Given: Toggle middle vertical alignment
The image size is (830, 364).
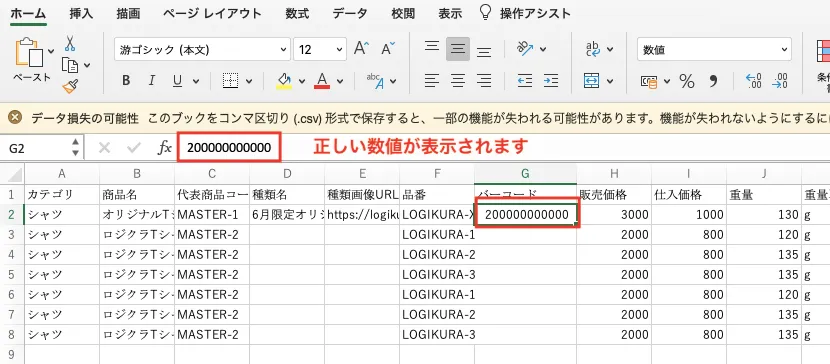Looking at the screenshot, I should coord(458,49).
